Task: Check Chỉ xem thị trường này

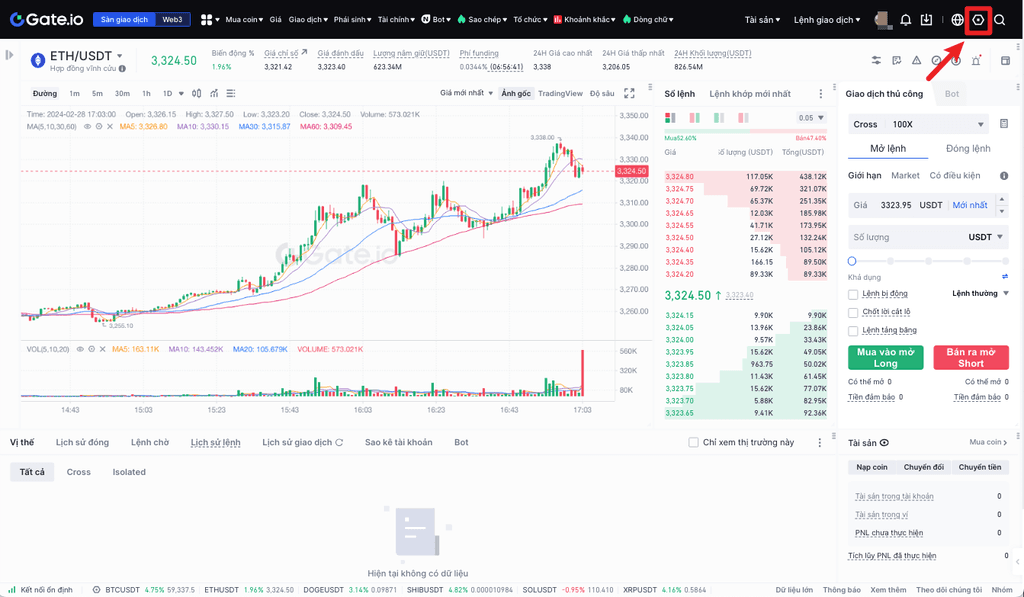Action: [x=694, y=442]
